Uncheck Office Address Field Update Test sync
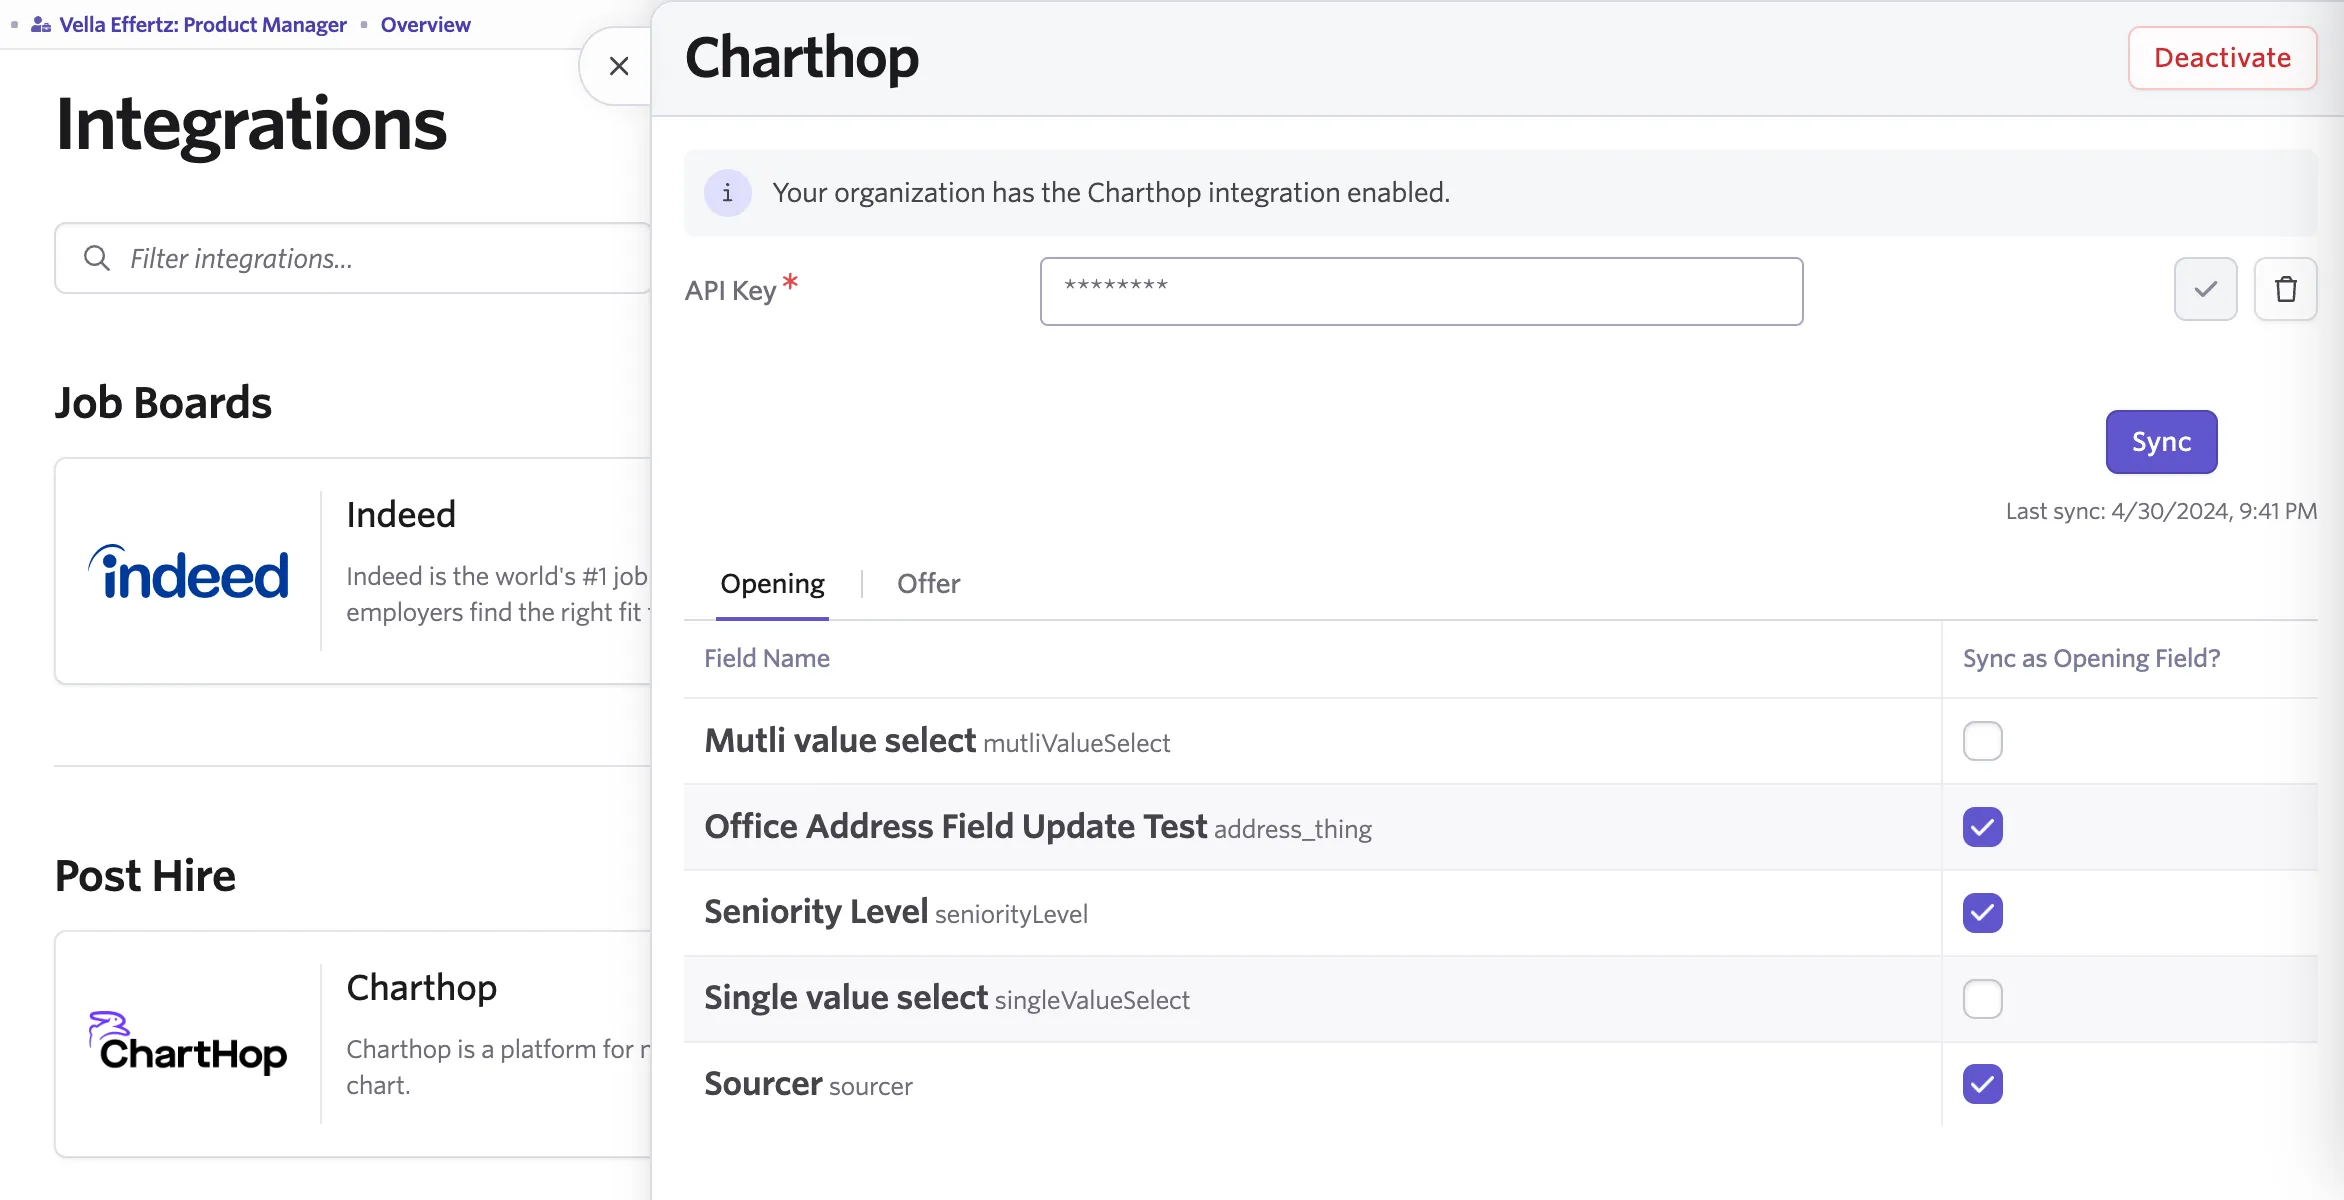 tap(1982, 827)
